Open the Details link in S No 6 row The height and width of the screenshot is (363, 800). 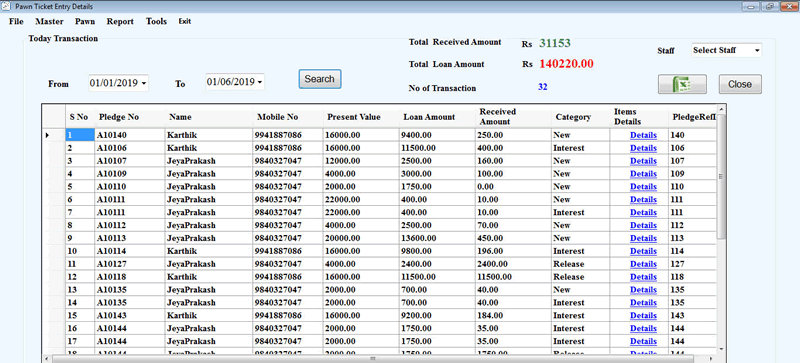click(643, 200)
